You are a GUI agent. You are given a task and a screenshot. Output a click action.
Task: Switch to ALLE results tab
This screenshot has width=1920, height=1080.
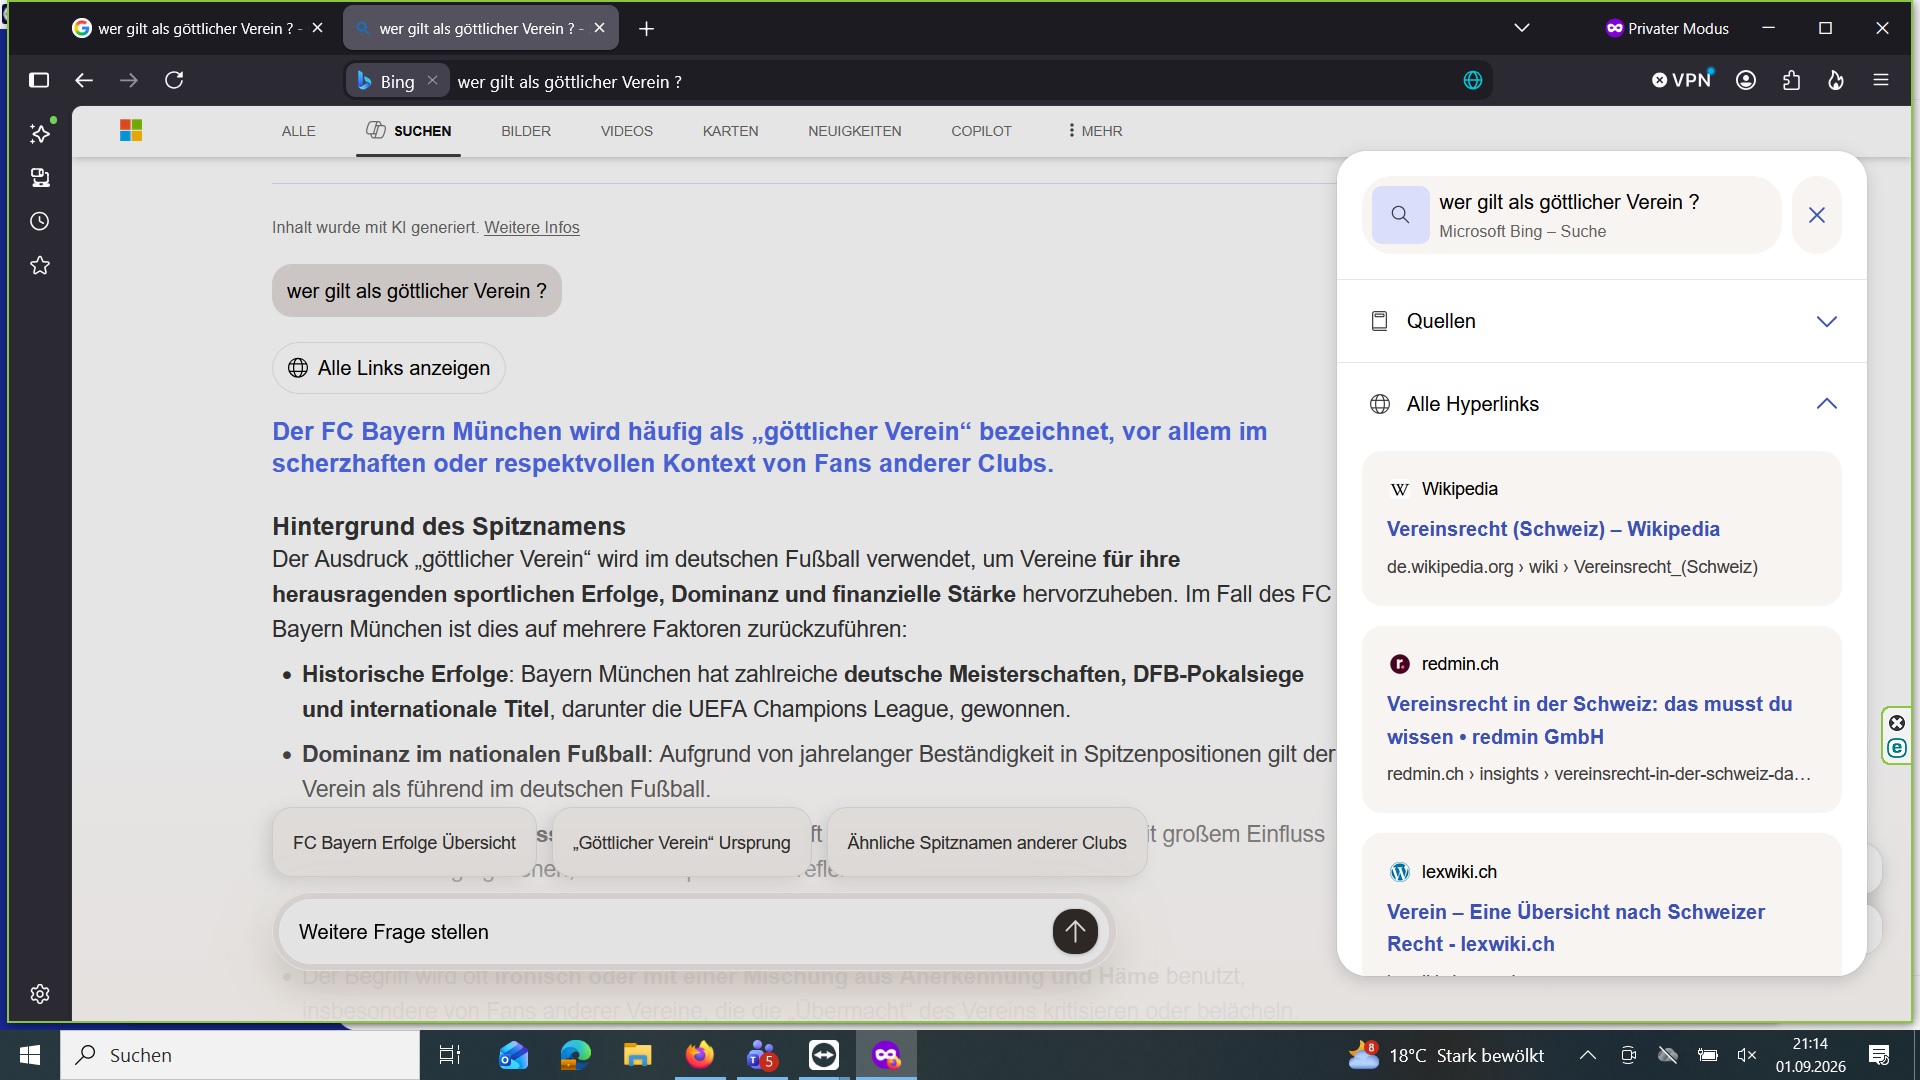[x=298, y=131]
